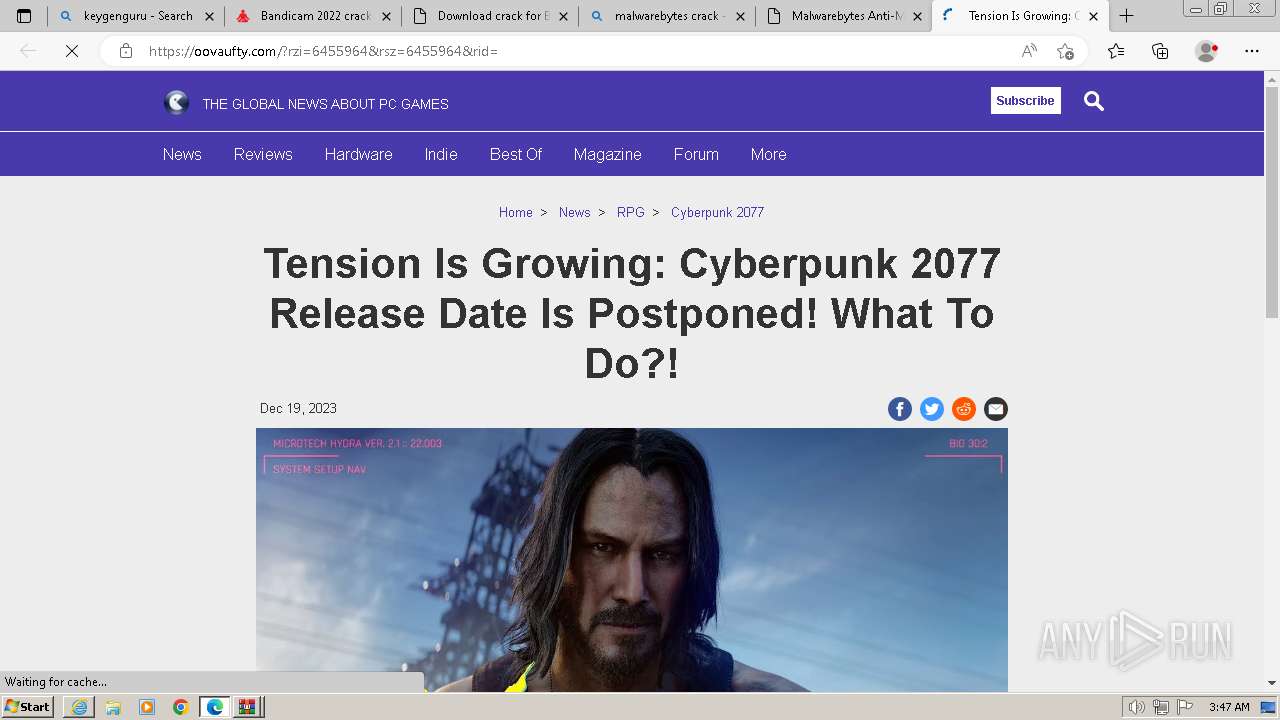1280x720 pixels.
Task: Open the Forum menu item
Action: coord(696,154)
